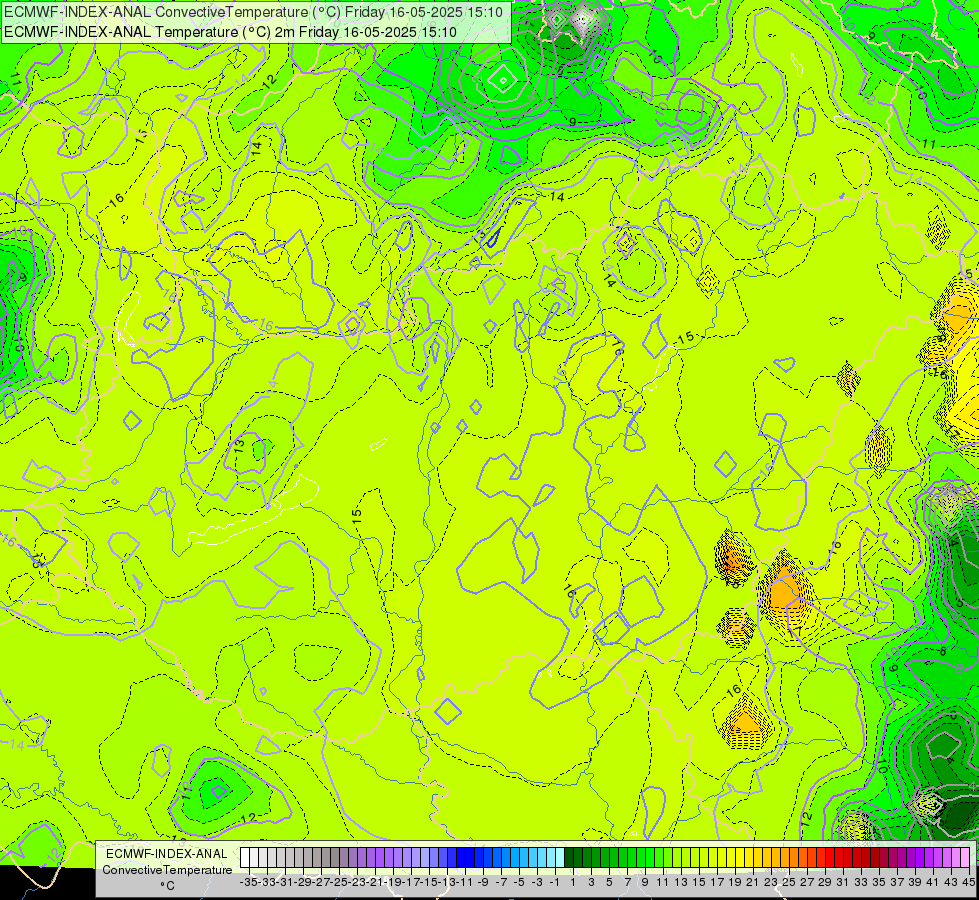Screen dimensions: 979x900
Task: Click the 29 legend scale value
Action: coord(825,883)
